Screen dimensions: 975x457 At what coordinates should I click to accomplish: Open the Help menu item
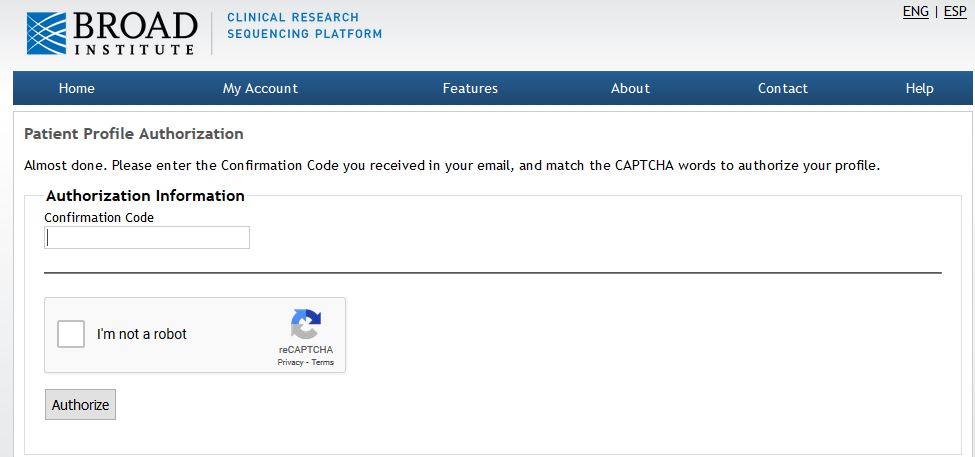point(919,88)
